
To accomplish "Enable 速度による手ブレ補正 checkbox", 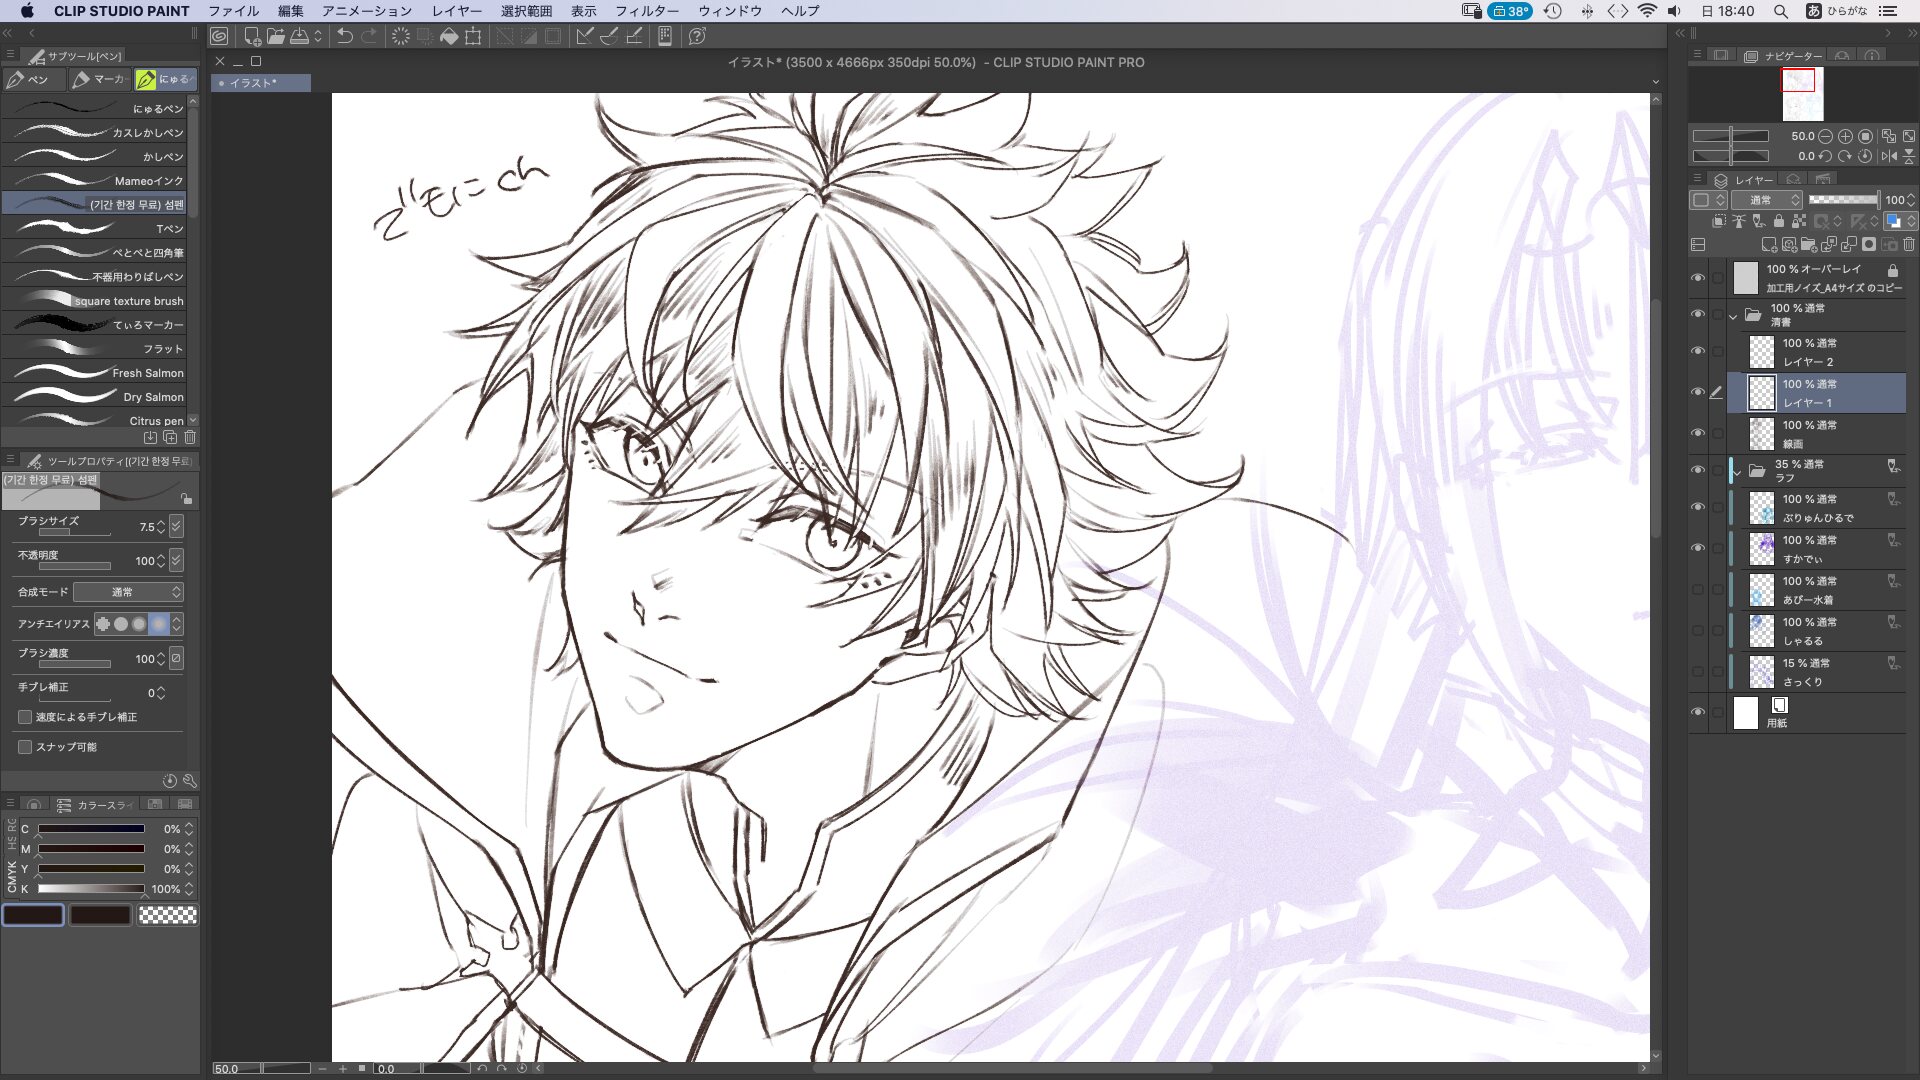I will pos(25,717).
